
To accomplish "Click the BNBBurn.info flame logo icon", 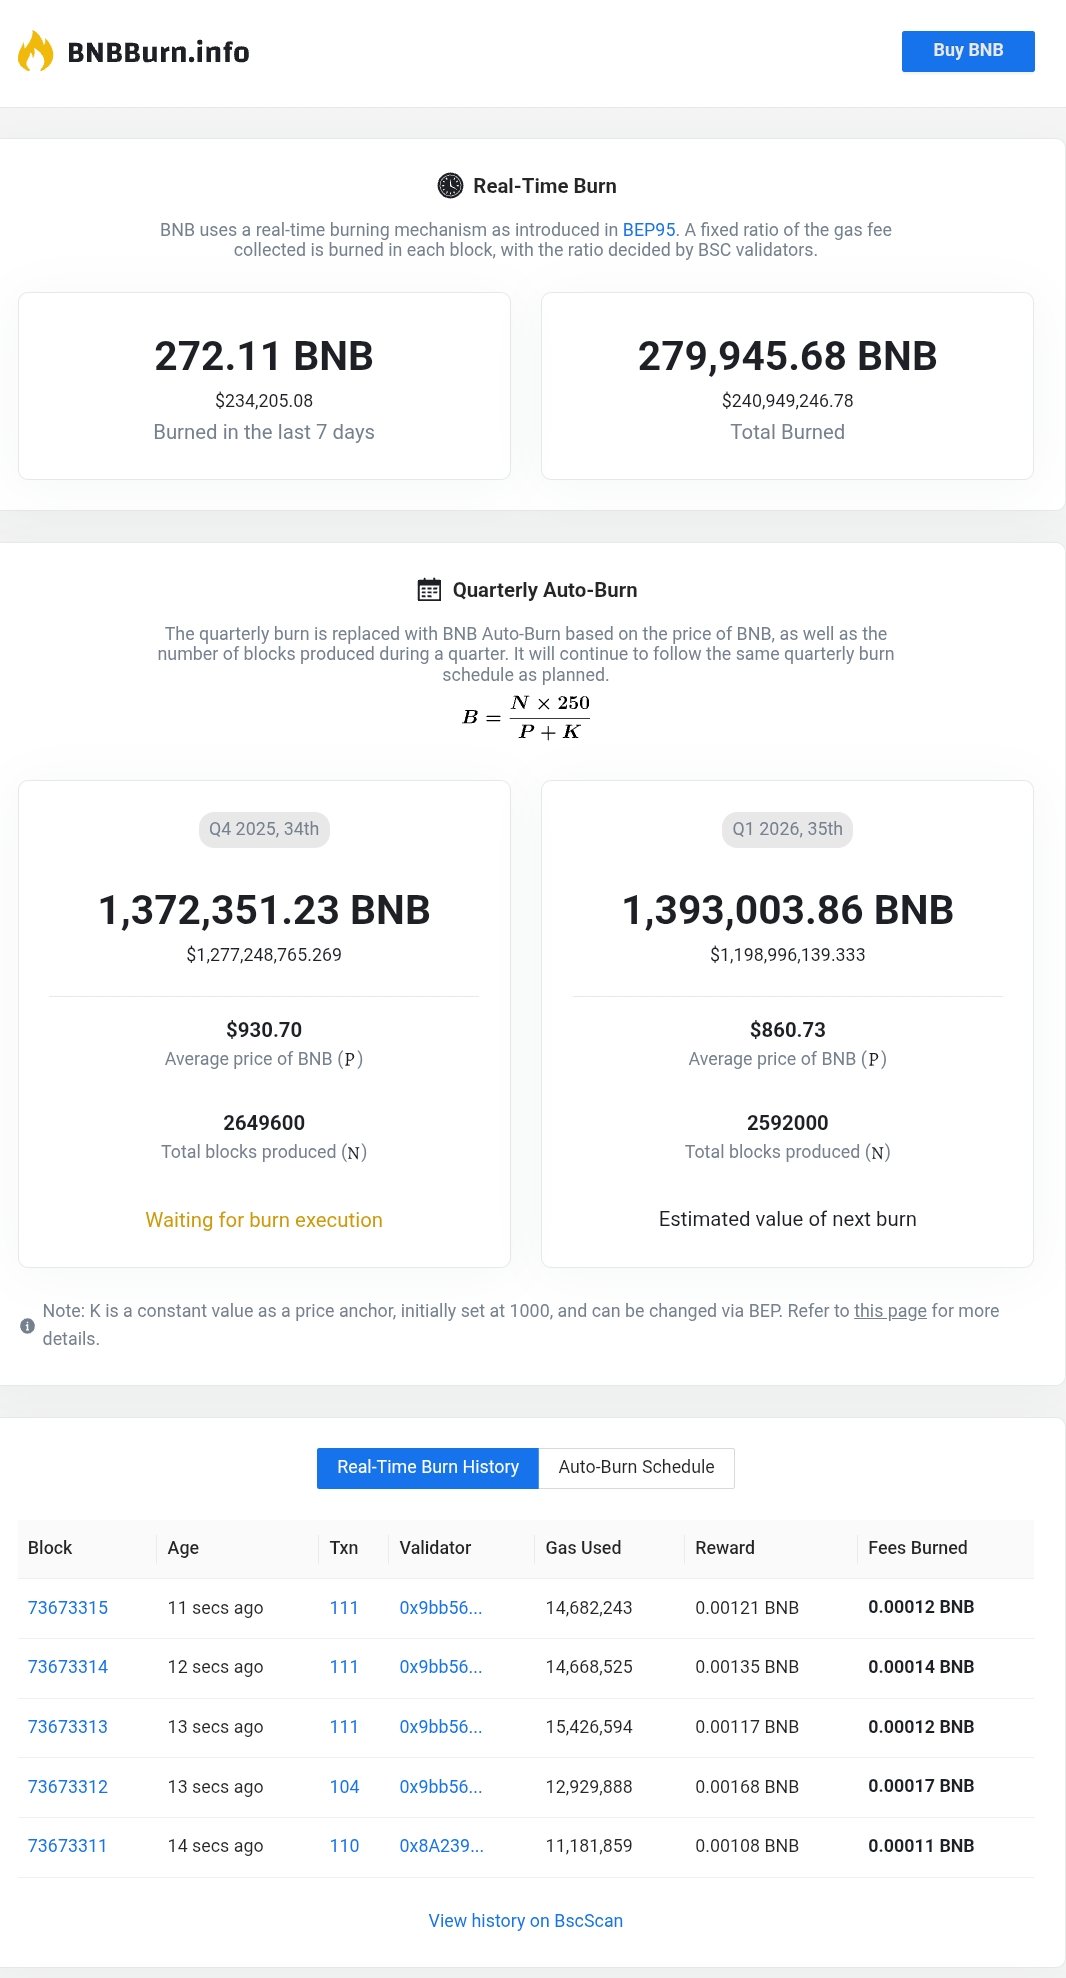I will [x=36, y=51].
